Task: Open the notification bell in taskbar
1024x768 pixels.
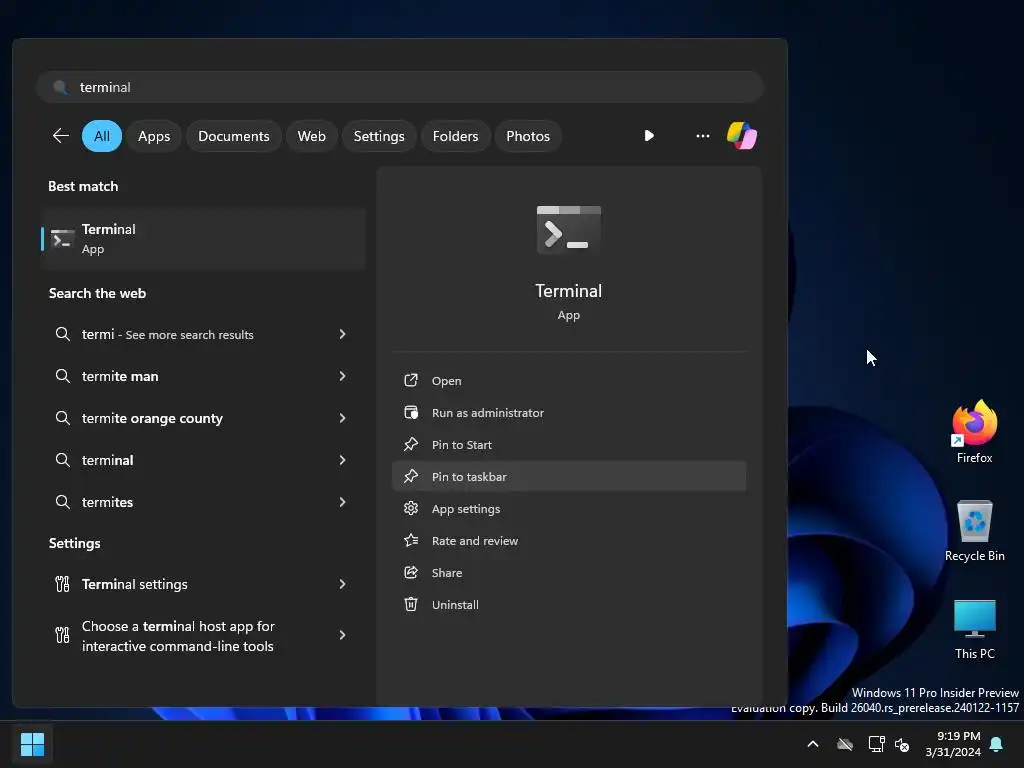Action: click(997, 744)
